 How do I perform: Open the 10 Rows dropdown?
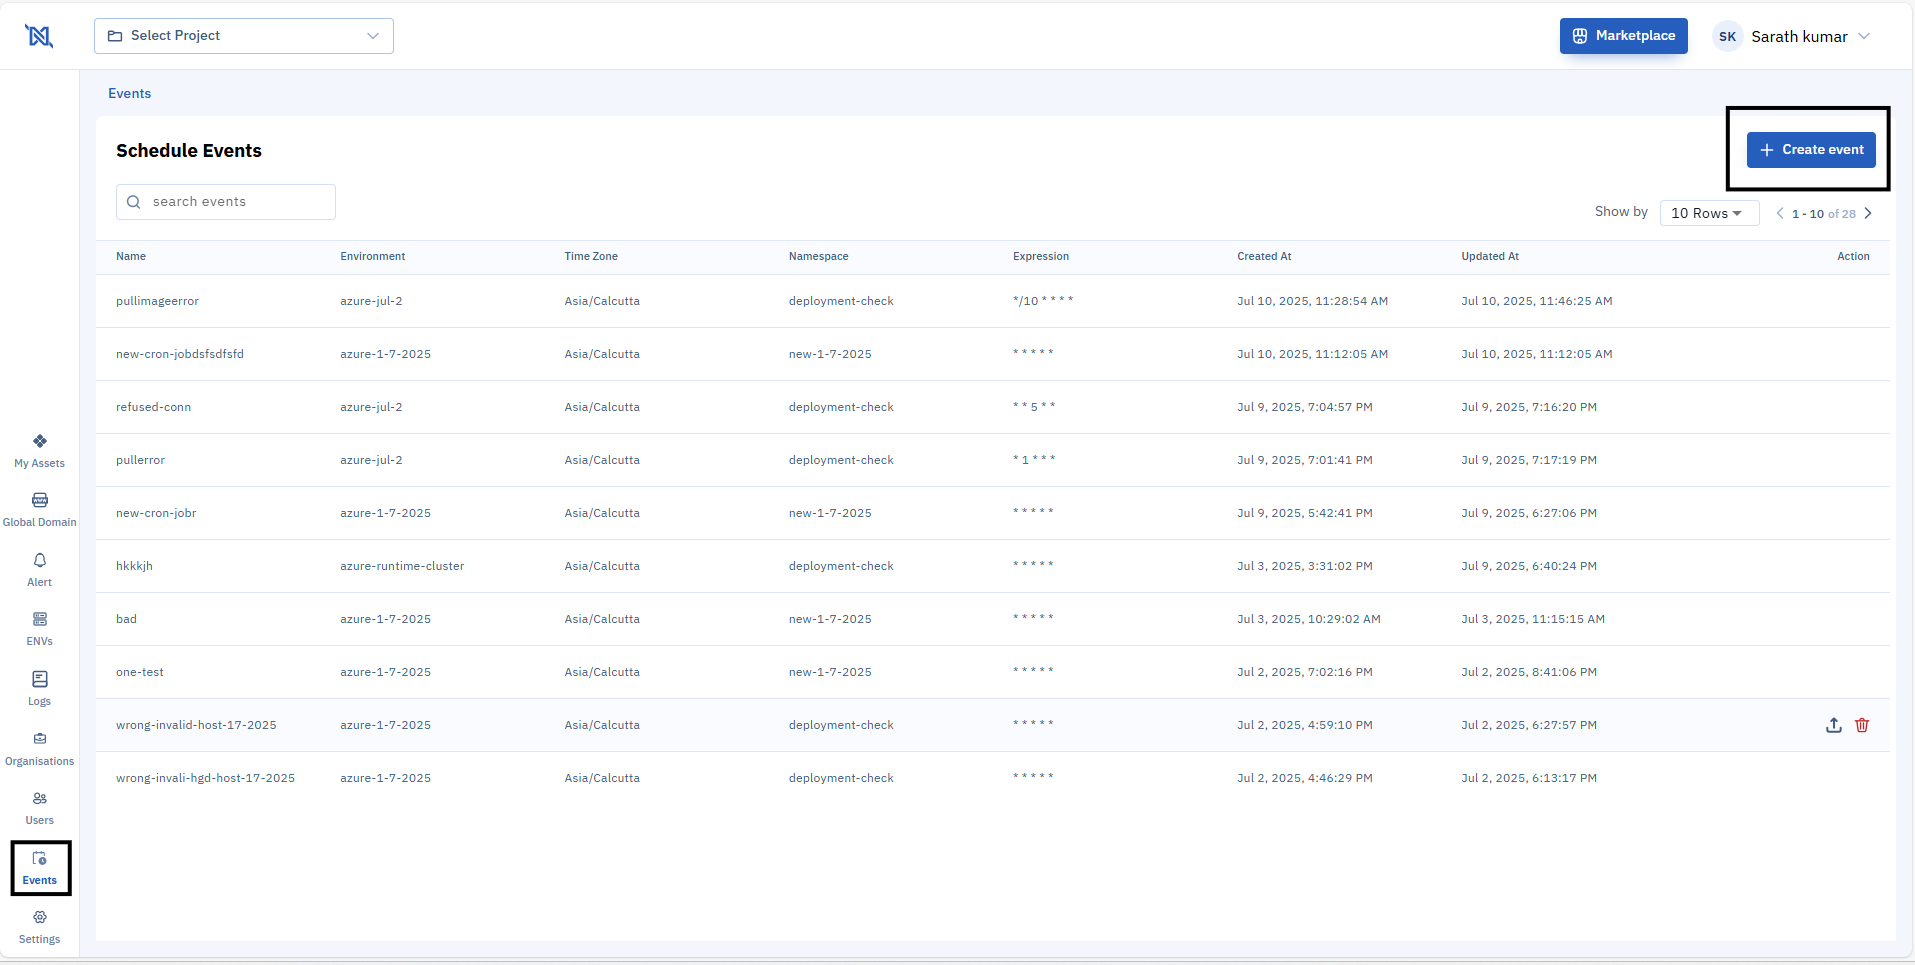tap(1709, 213)
